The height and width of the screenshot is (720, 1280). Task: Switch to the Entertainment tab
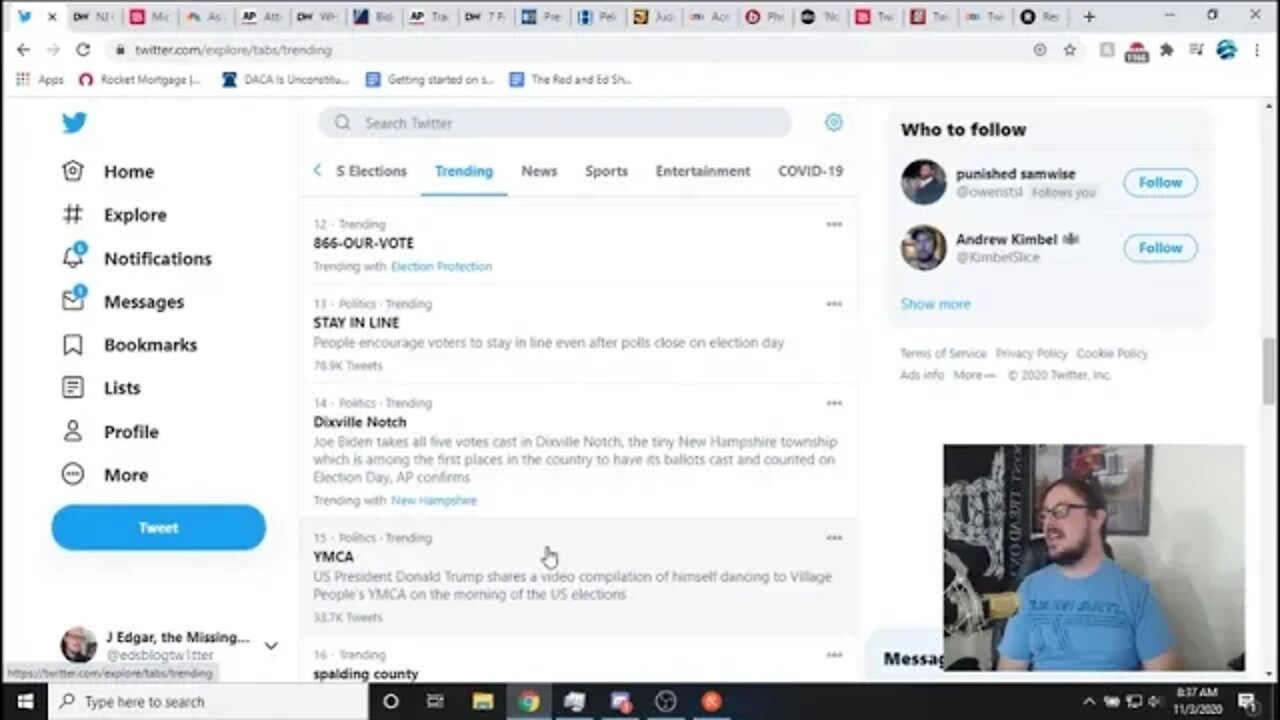(x=702, y=171)
